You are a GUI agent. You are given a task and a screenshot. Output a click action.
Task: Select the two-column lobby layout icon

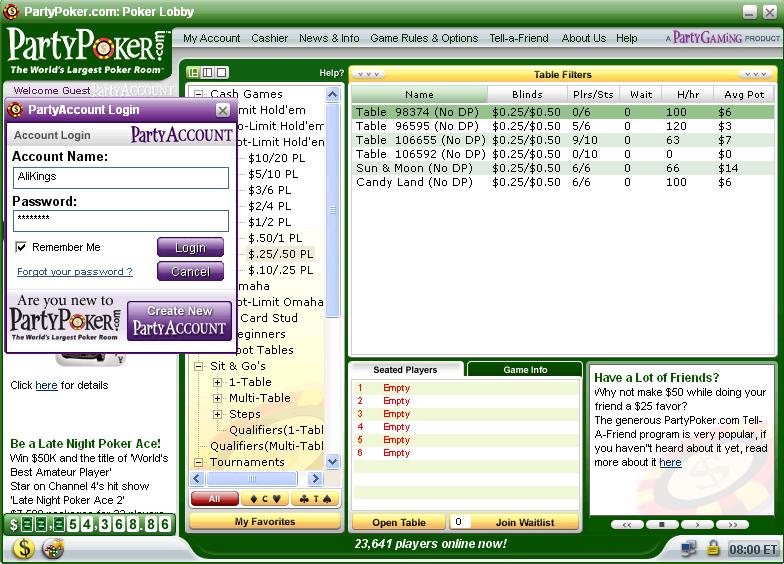click(x=207, y=72)
